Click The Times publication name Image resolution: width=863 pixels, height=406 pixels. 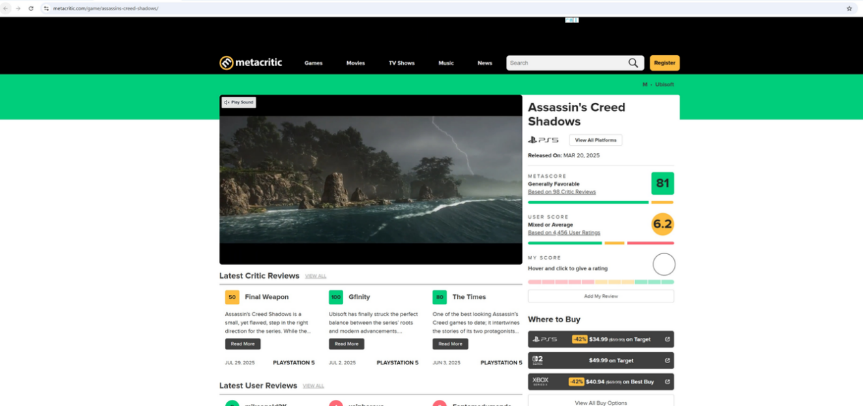point(469,297)
